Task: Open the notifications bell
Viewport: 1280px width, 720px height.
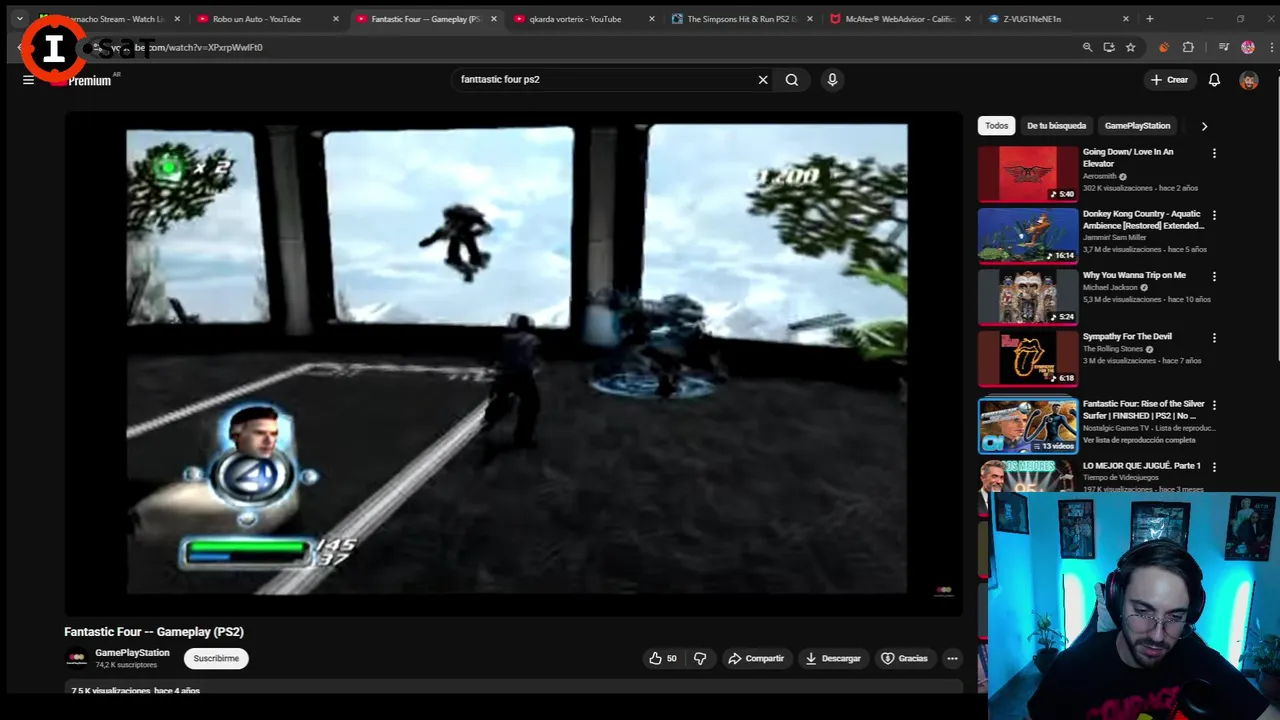Action: click(1214, 80)
